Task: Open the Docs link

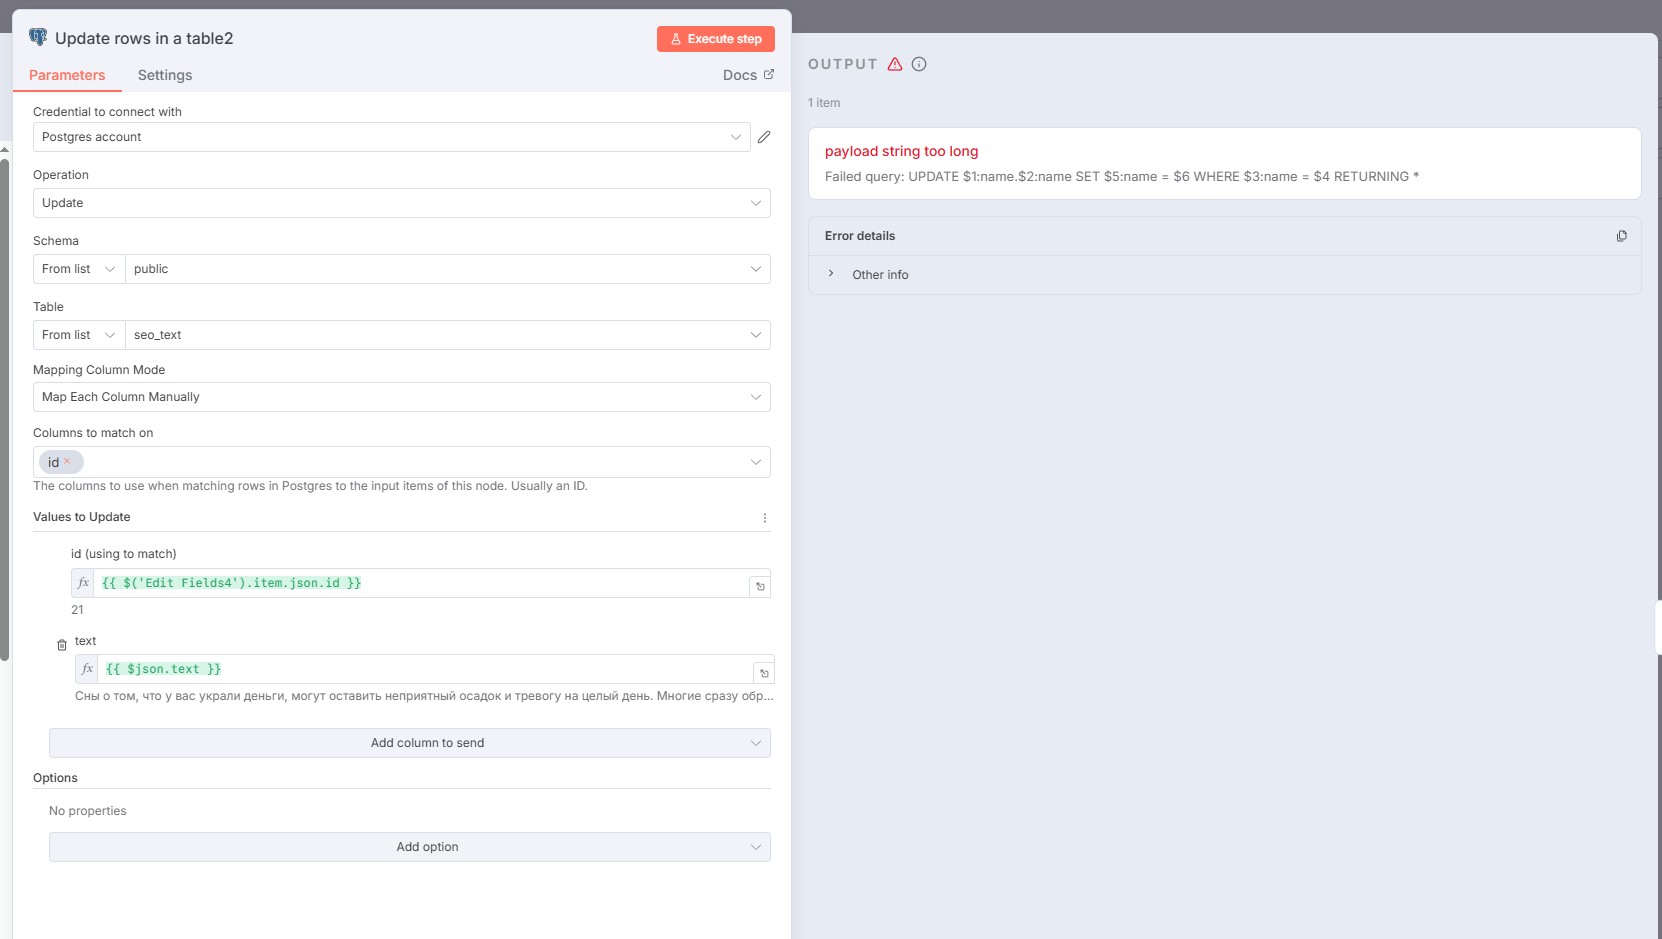Action: click(747, 75)
